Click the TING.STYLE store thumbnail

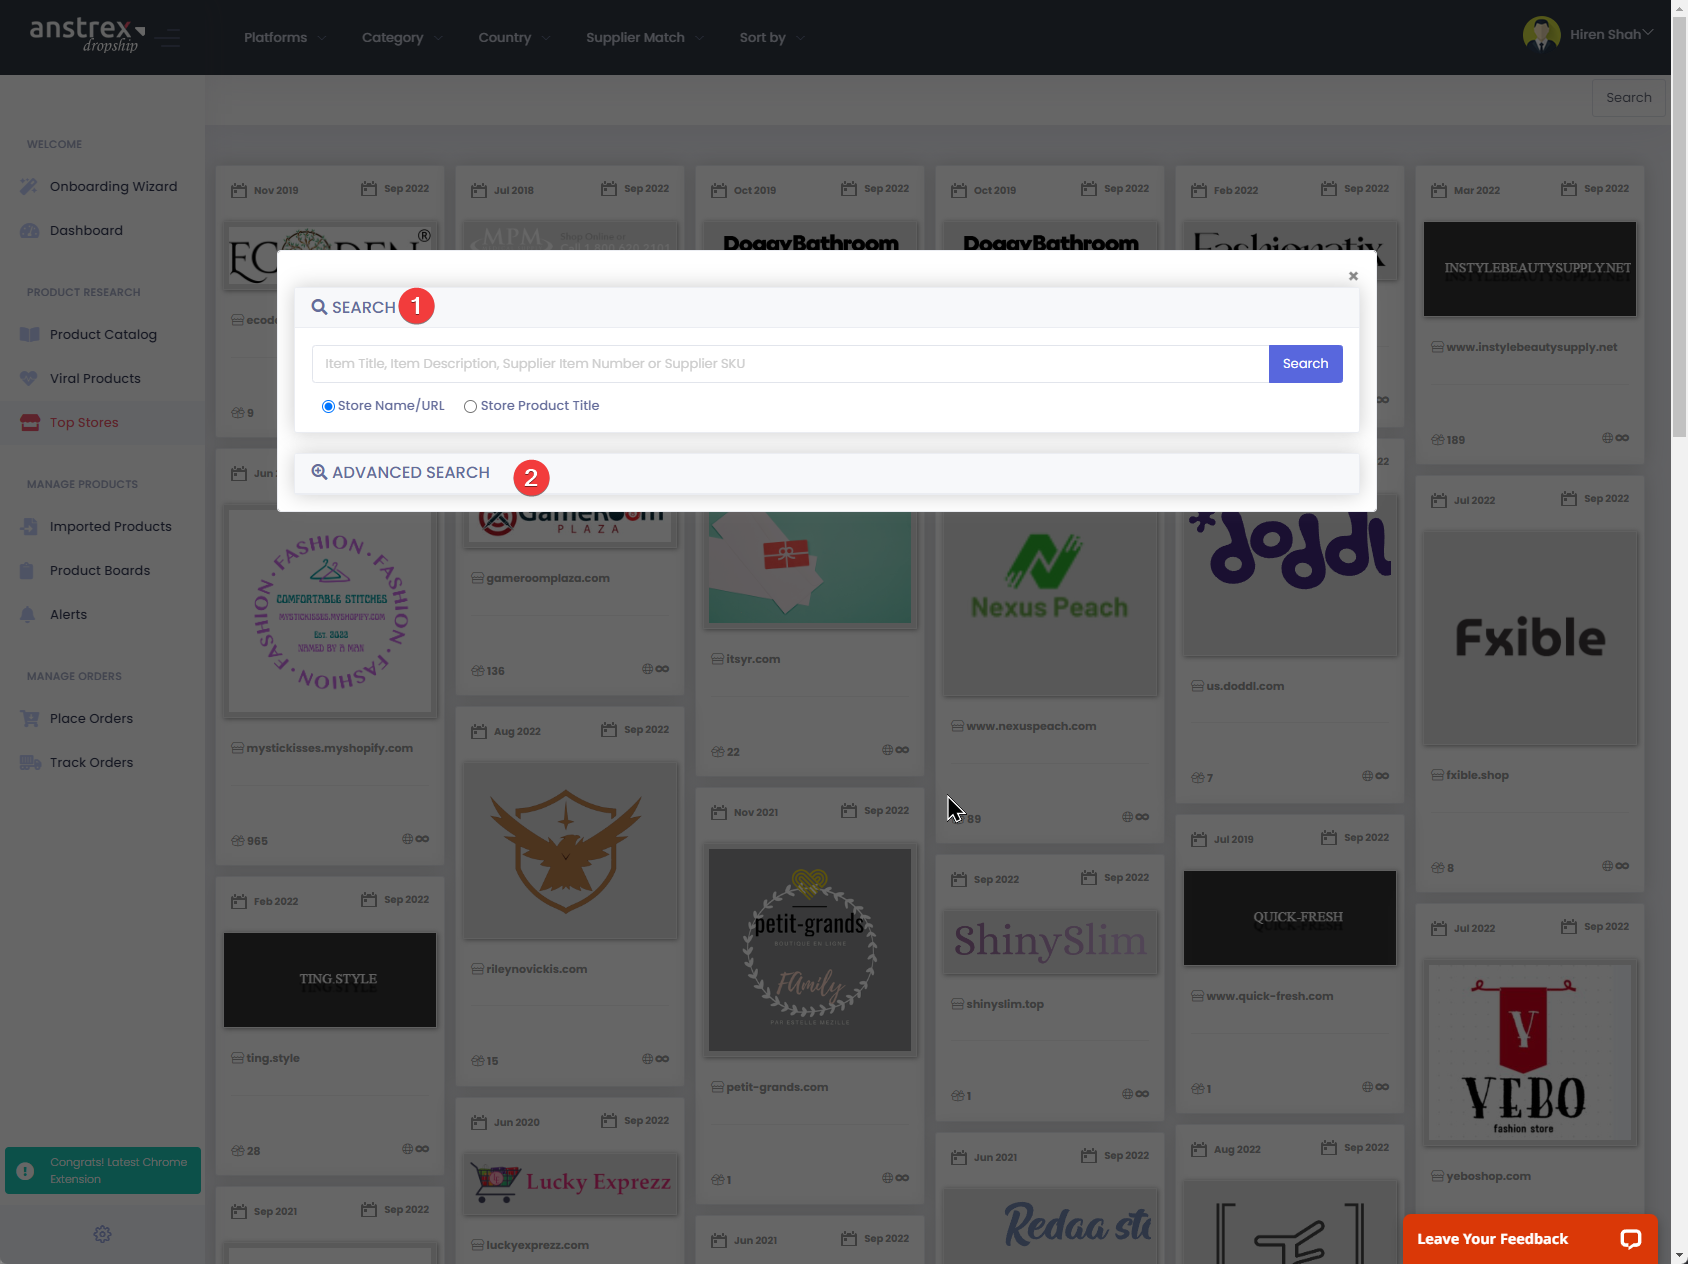[330, 980]
